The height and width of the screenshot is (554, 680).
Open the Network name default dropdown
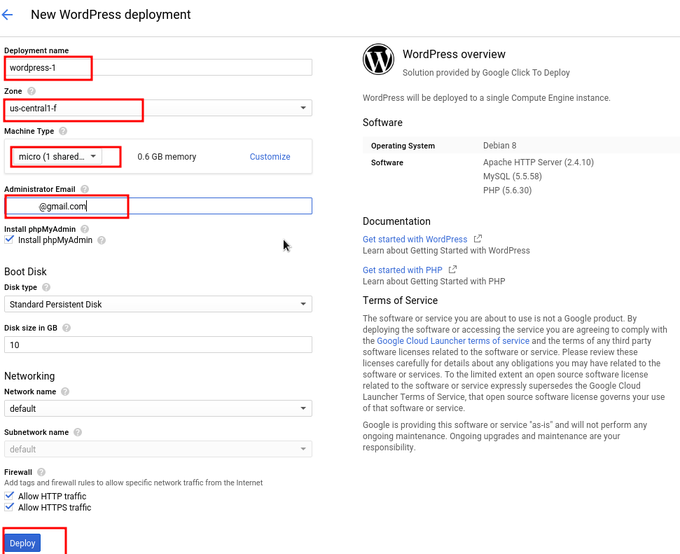click(x=158, y=408)
